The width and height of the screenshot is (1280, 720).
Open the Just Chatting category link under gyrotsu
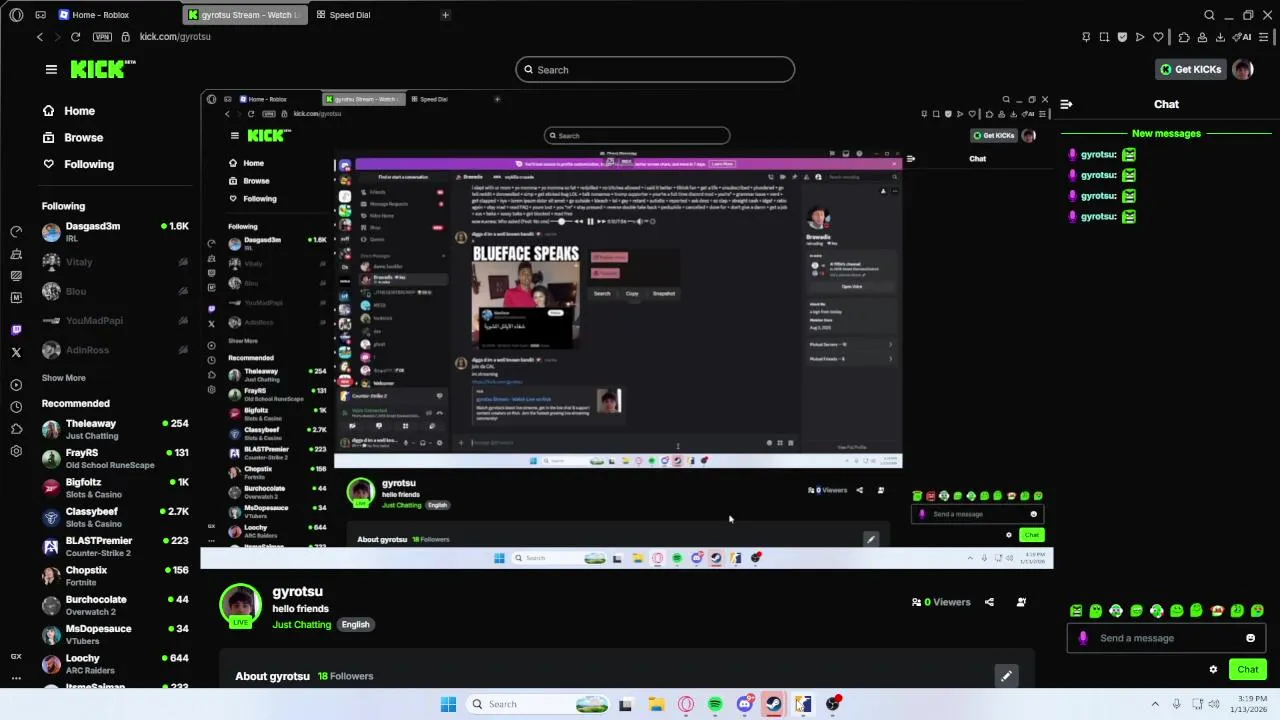(301, 625)
